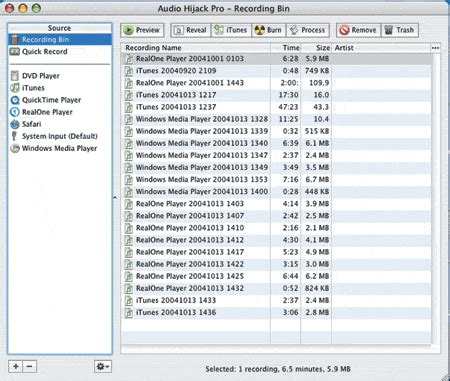Select recording iTunes 20041013 1433
450x381 pixels.
(277, 301)
